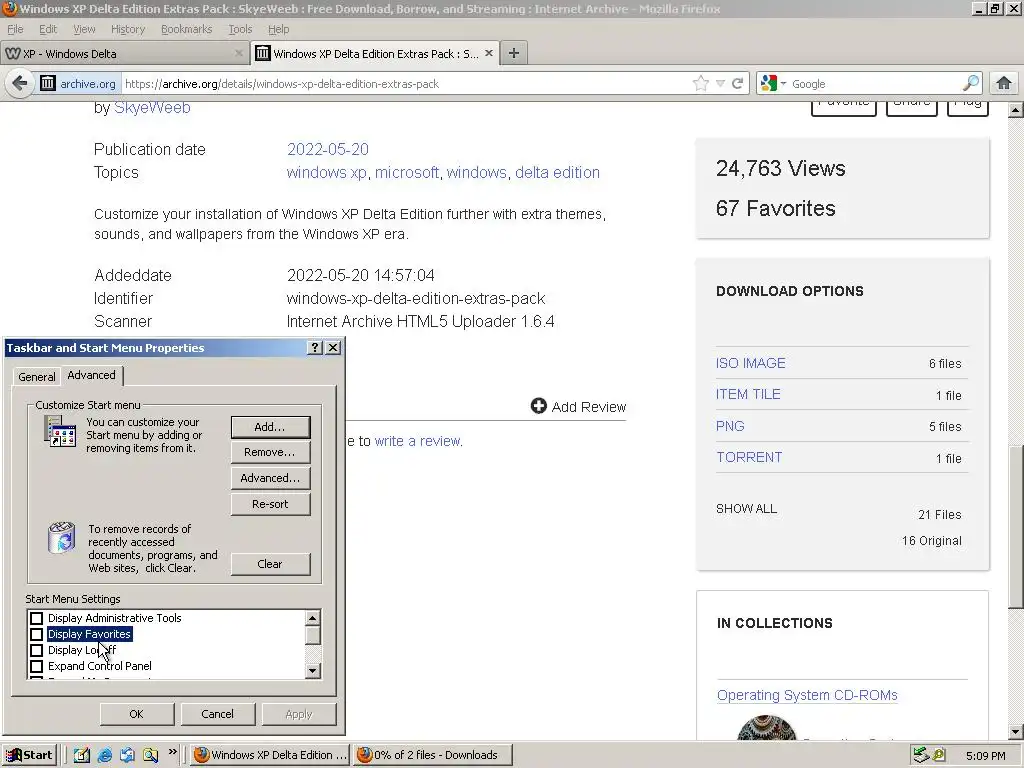Open the search engine dropdown

coord(784,84)
